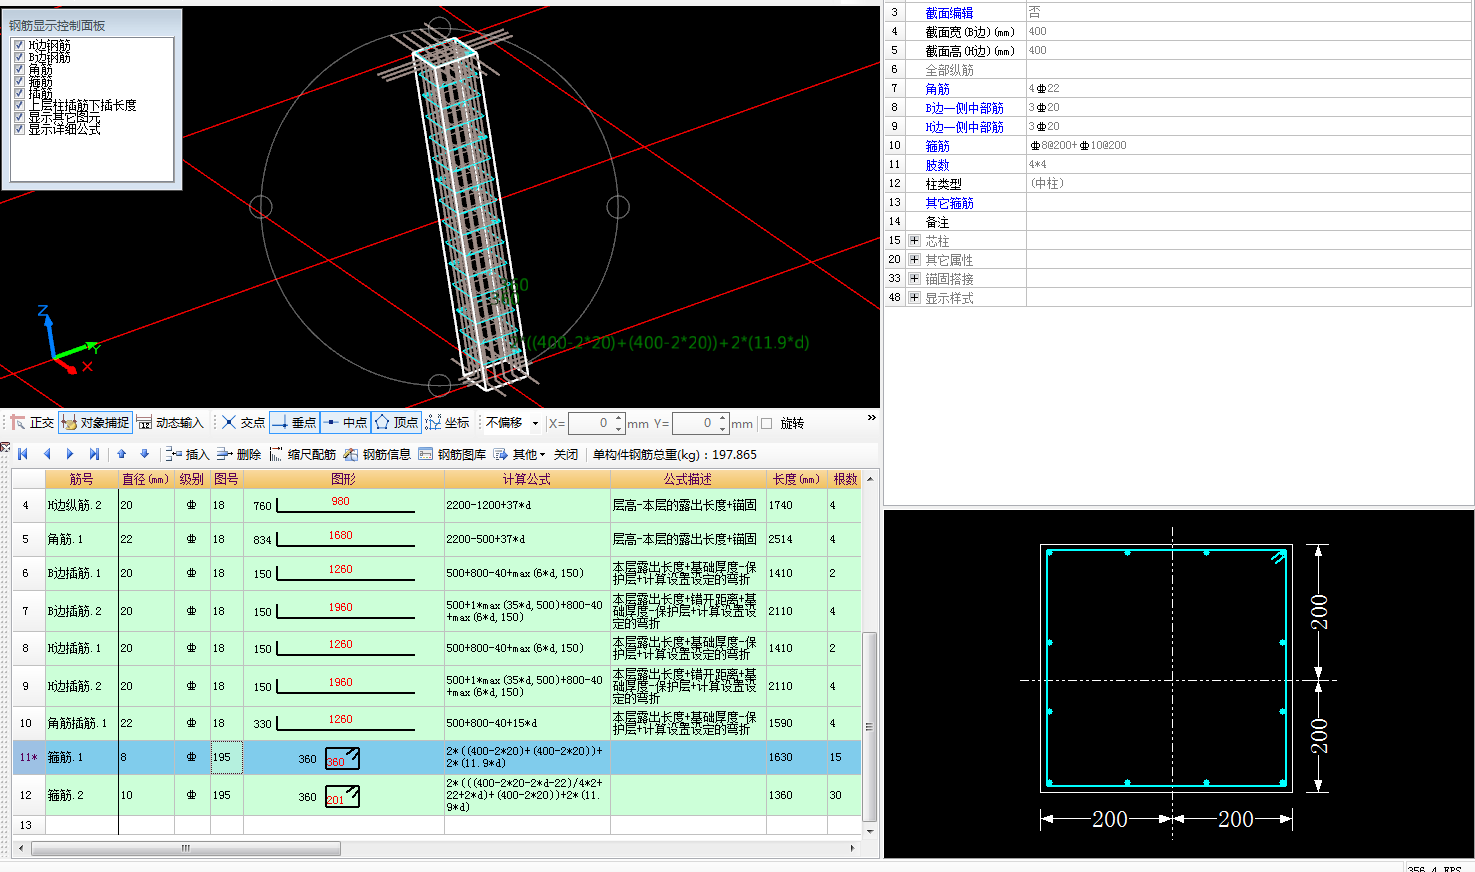This screenshot has height=872, width=1475.
Task: Click the 肢数 property link
Action: (x=937, y=165)
